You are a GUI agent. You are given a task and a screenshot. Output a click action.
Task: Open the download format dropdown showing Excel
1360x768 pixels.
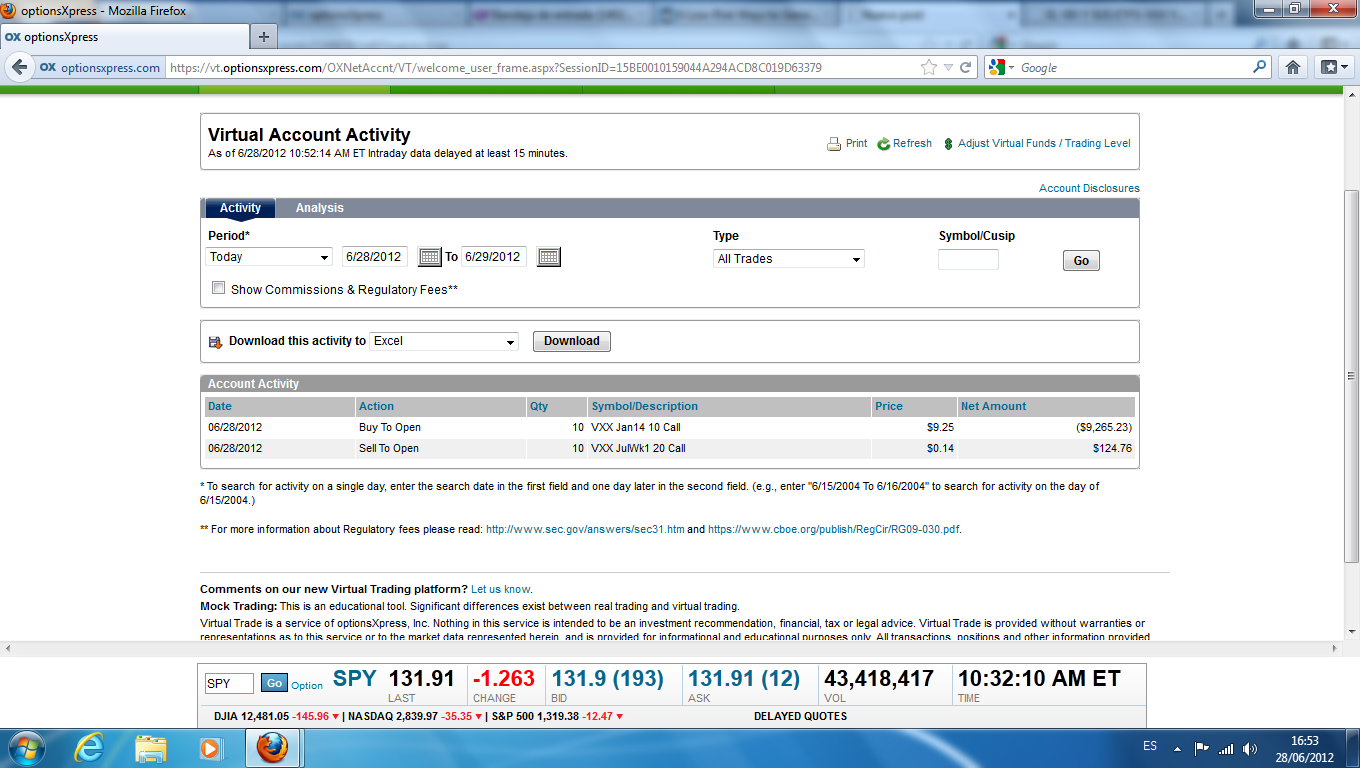(x=444, y=341)
